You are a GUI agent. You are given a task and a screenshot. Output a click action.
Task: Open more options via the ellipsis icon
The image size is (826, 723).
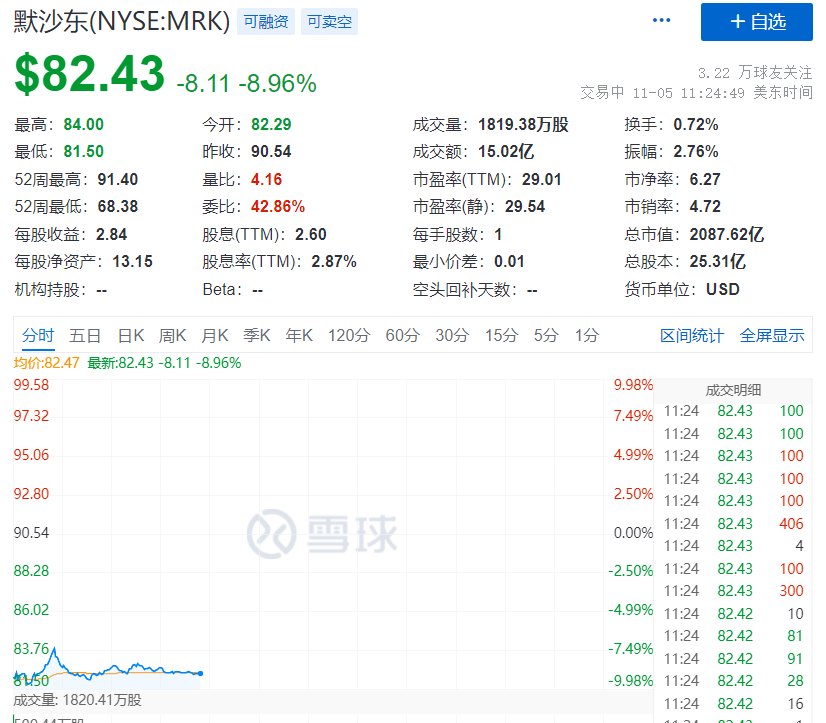660,20
